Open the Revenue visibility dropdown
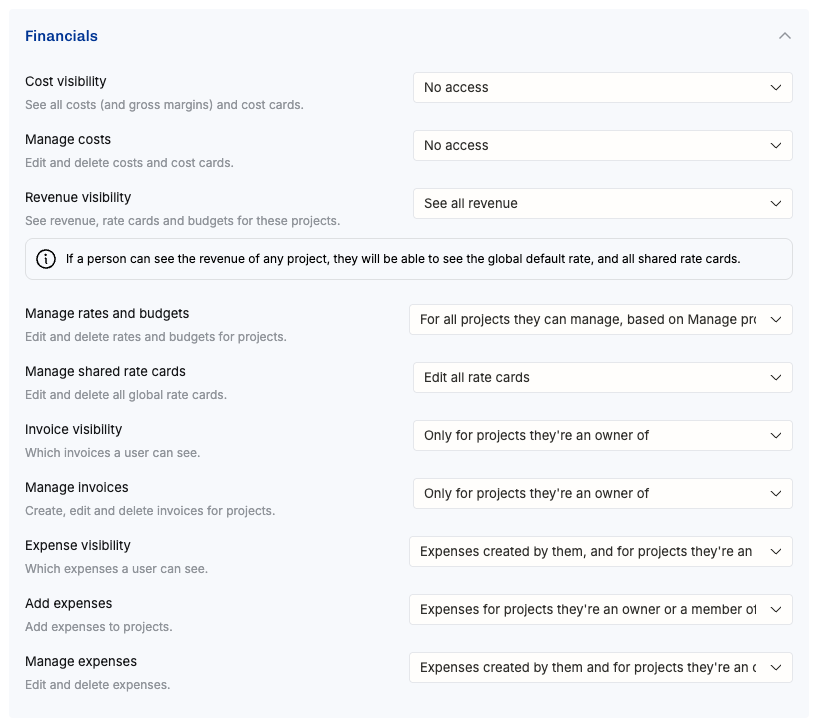The height and width of the screenshot is (728, 820). [x=602, y=203]
